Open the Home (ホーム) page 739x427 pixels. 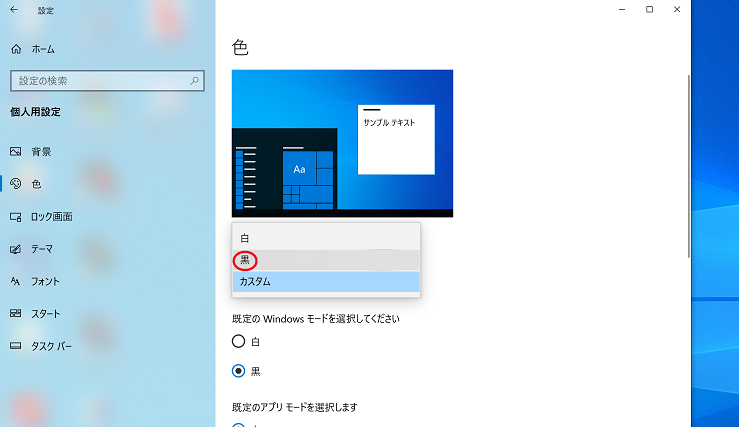pos(33,49)
